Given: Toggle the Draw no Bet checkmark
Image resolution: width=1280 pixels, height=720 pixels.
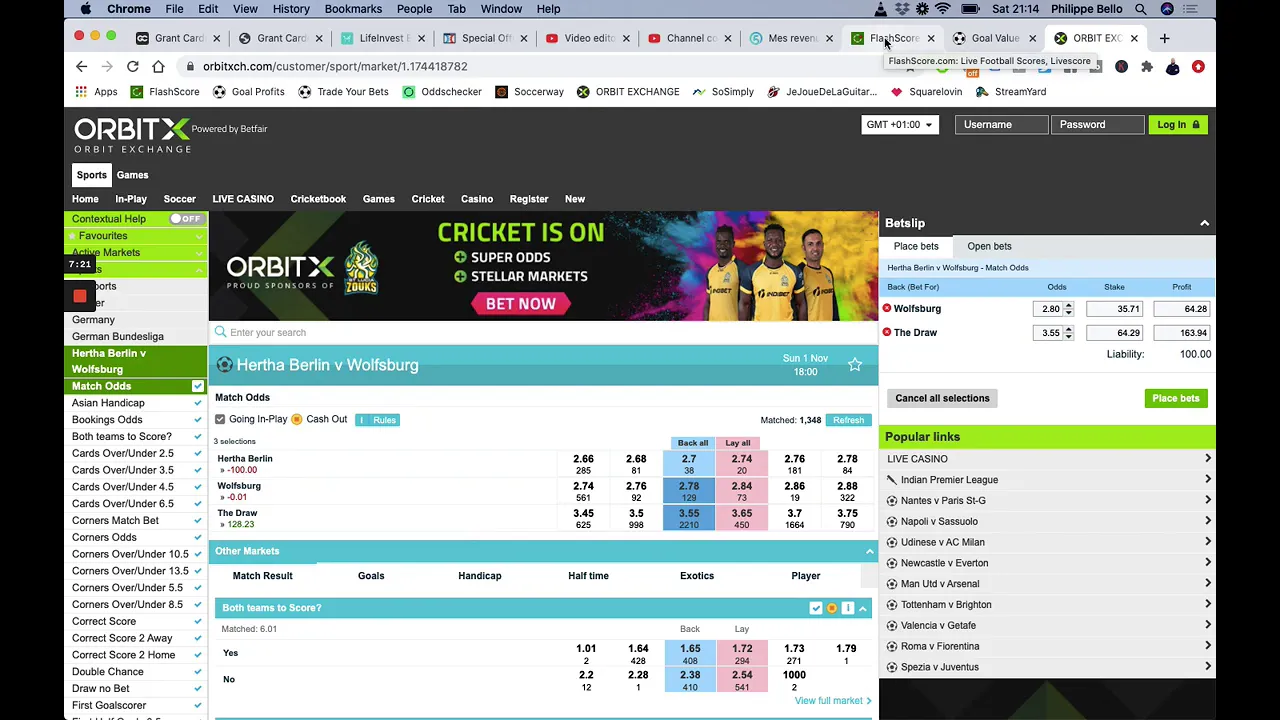Looking at the screenshot, I should [x=197, y=688].
